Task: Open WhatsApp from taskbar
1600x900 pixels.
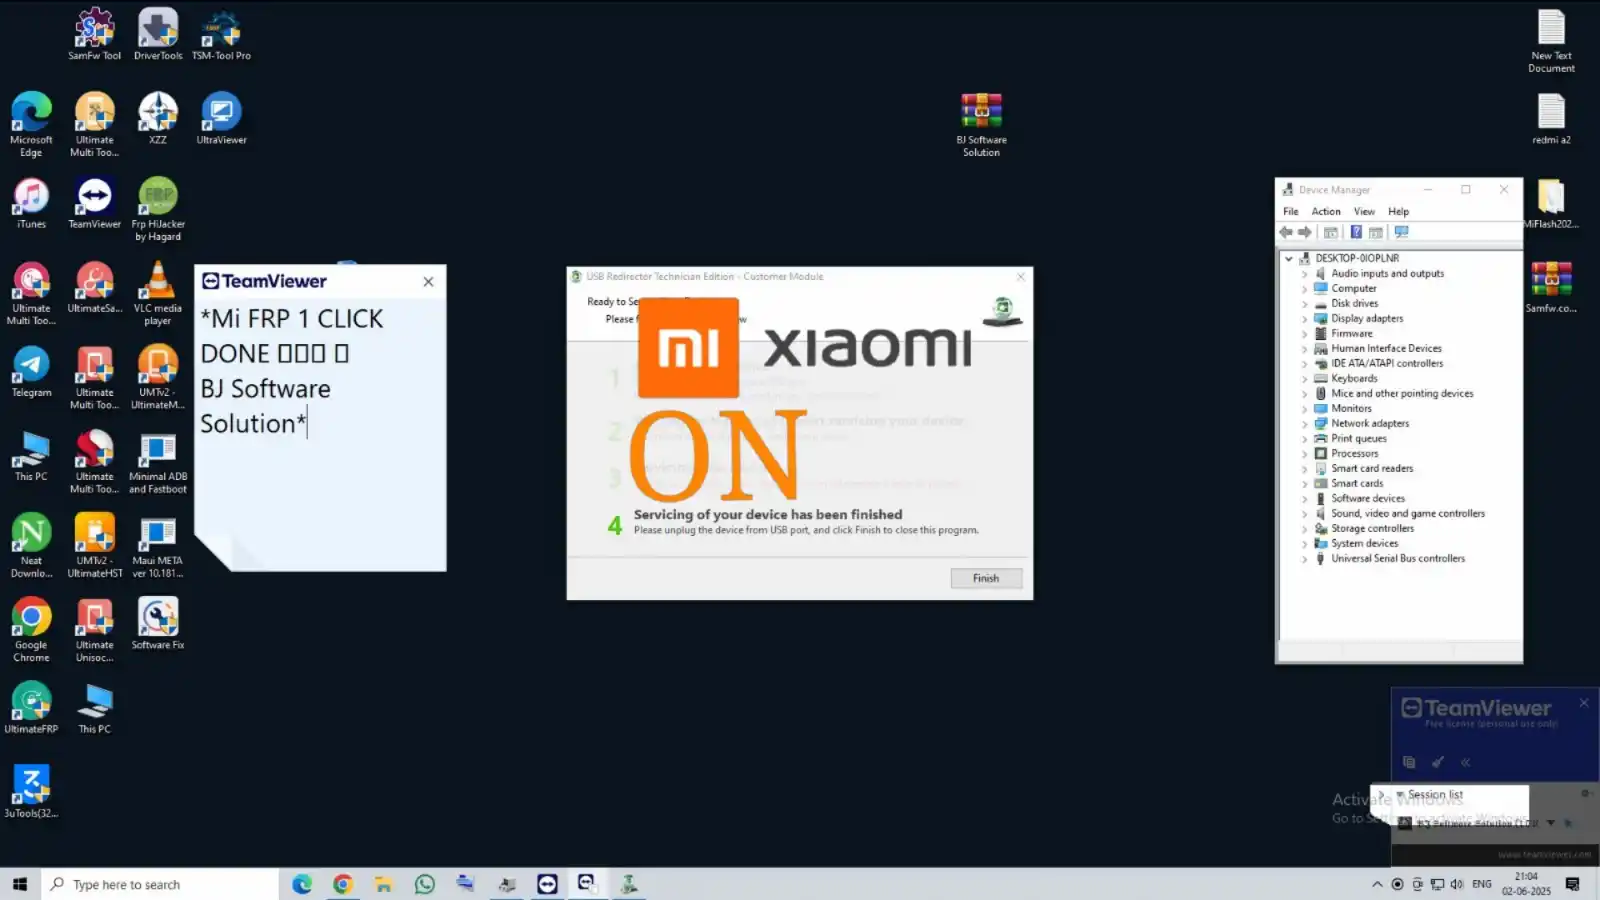Action: click(425, 884)
